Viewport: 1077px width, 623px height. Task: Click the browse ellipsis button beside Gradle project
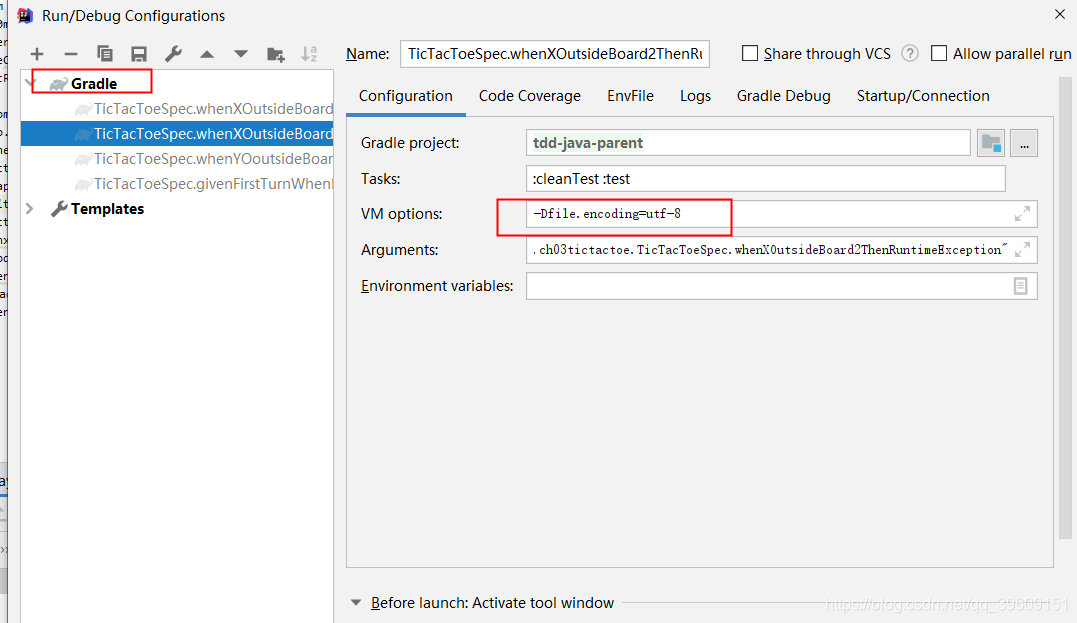click(x=1024, y=142)
